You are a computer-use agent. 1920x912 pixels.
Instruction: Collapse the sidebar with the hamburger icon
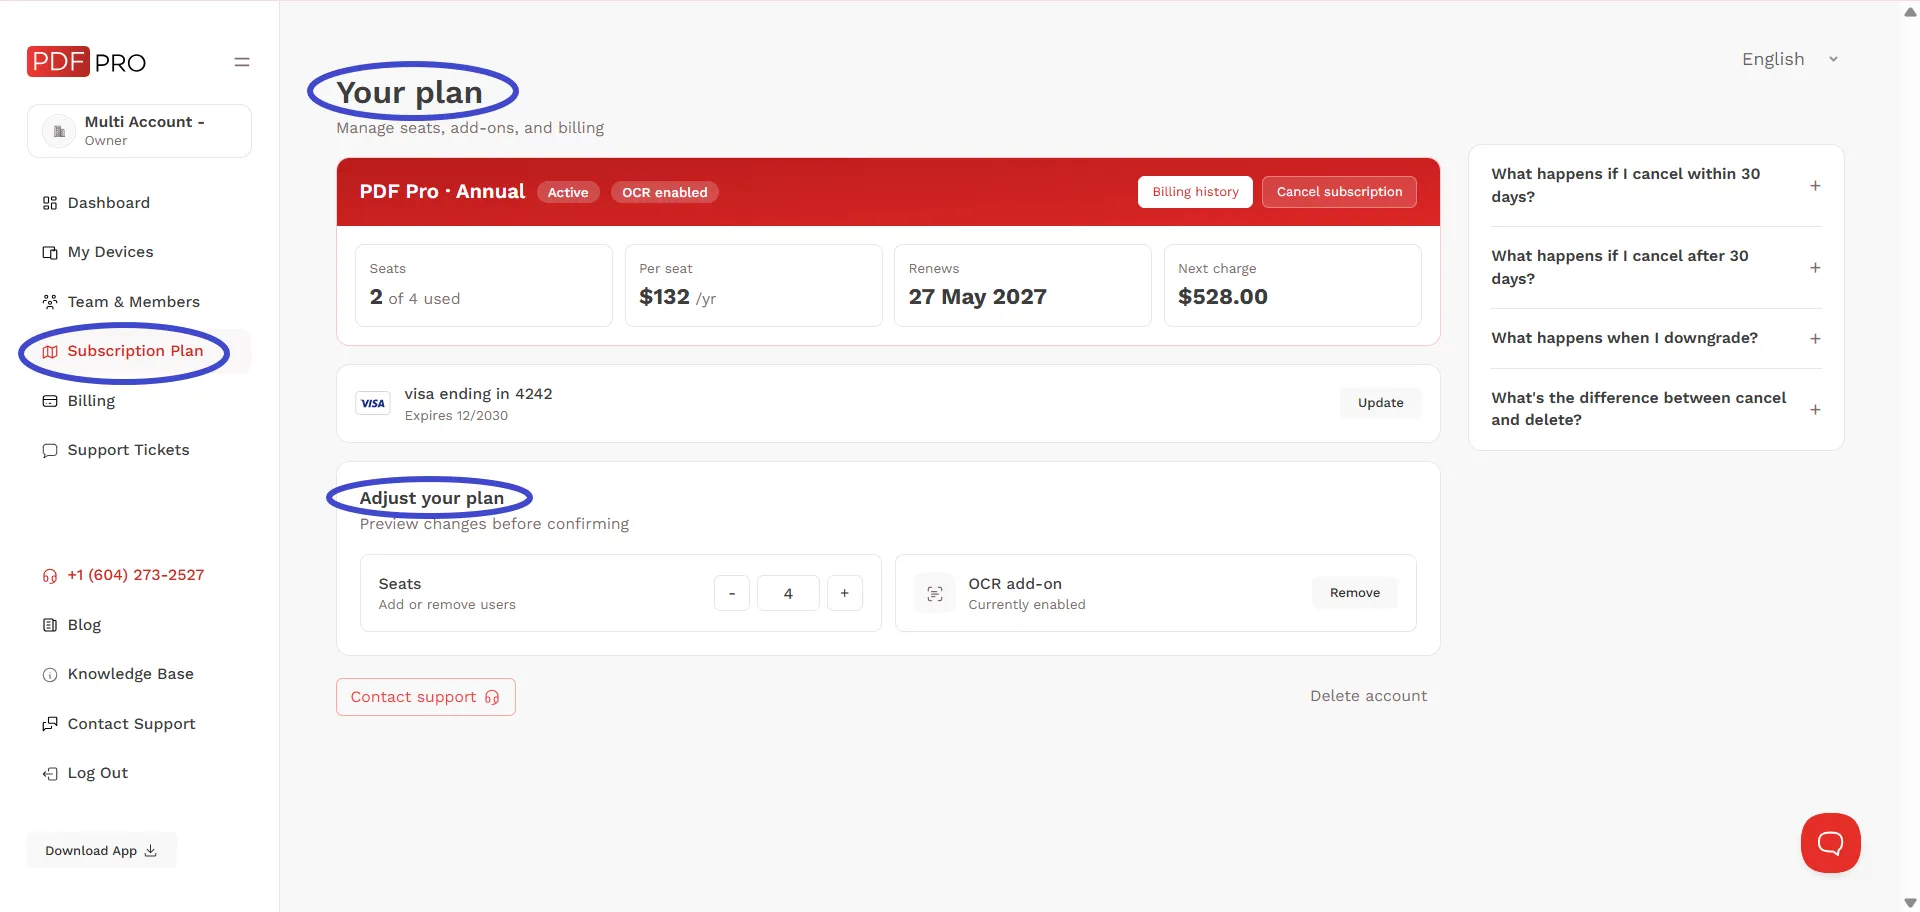click(242, 62)
